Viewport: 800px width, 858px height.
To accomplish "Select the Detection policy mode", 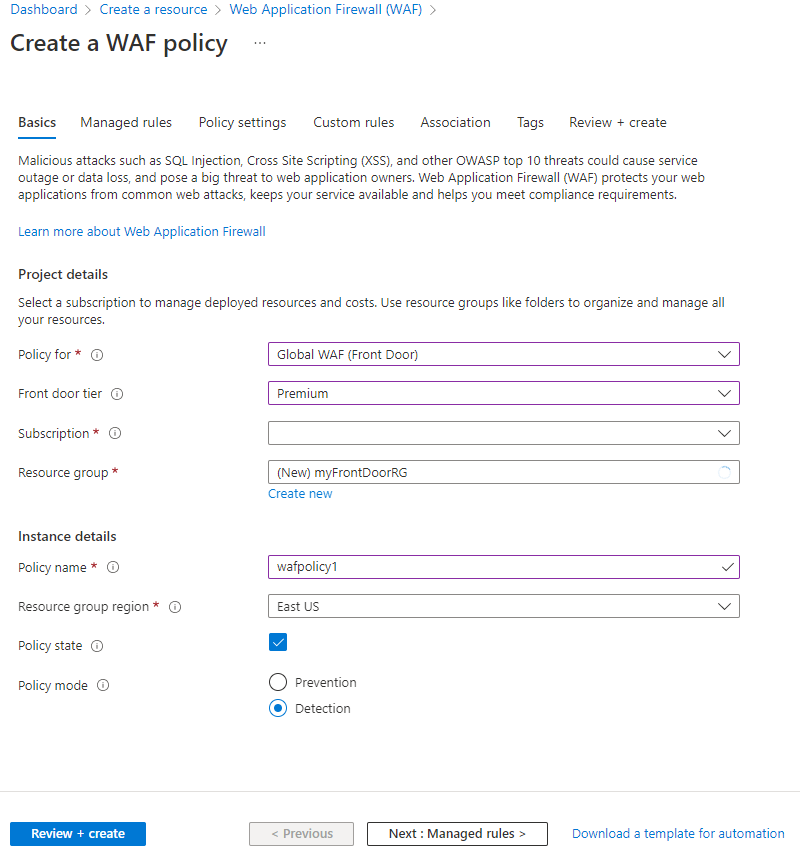I will click(278, 708).
